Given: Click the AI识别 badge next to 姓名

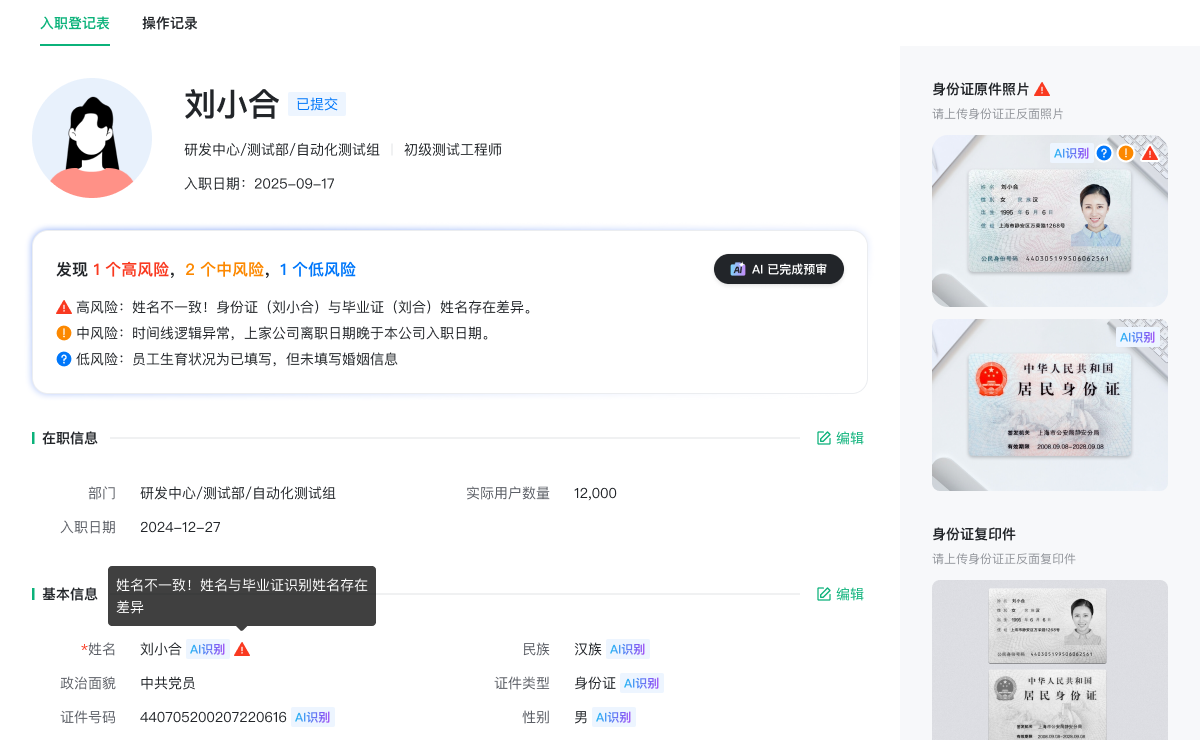Looking at the screenshot, I should pyautogui.click(x=206, y=648).
